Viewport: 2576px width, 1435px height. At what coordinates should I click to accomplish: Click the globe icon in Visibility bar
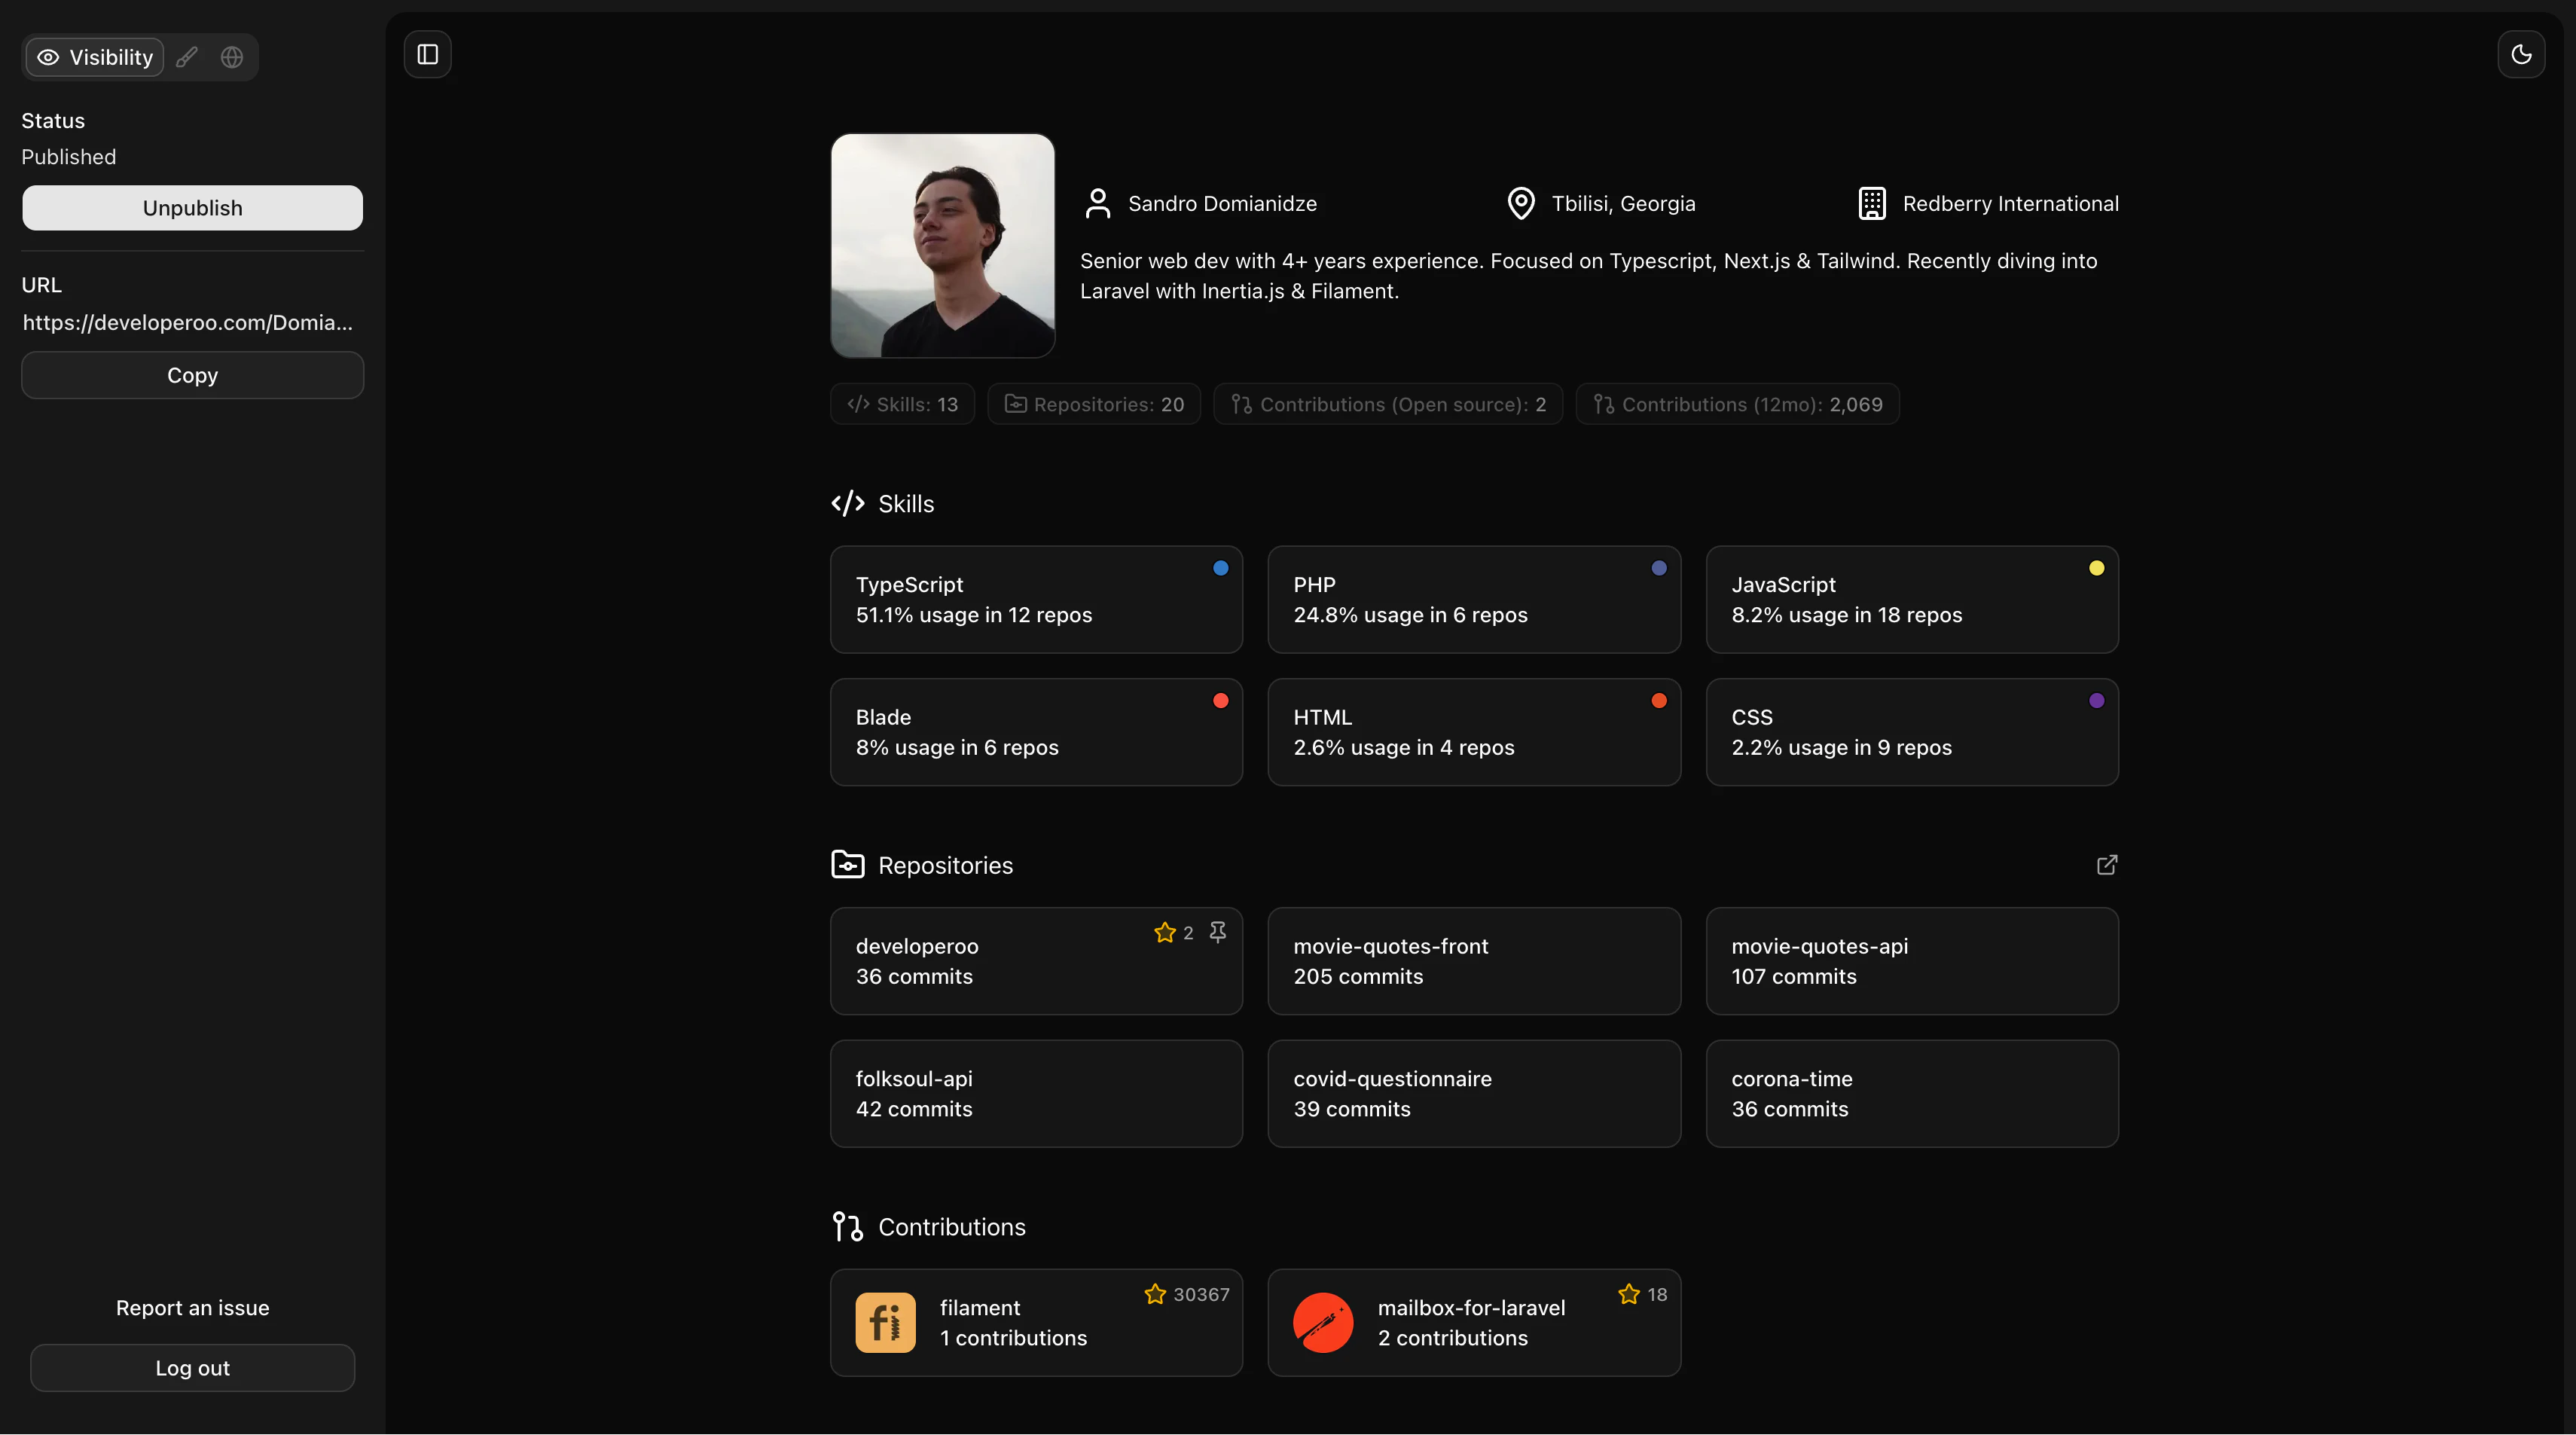tap(232, 57)
